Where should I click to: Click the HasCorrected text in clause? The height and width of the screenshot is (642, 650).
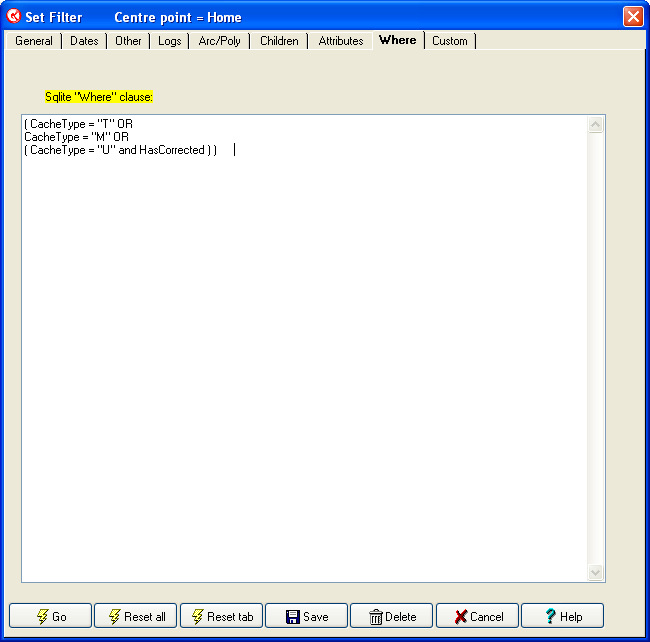172,150
